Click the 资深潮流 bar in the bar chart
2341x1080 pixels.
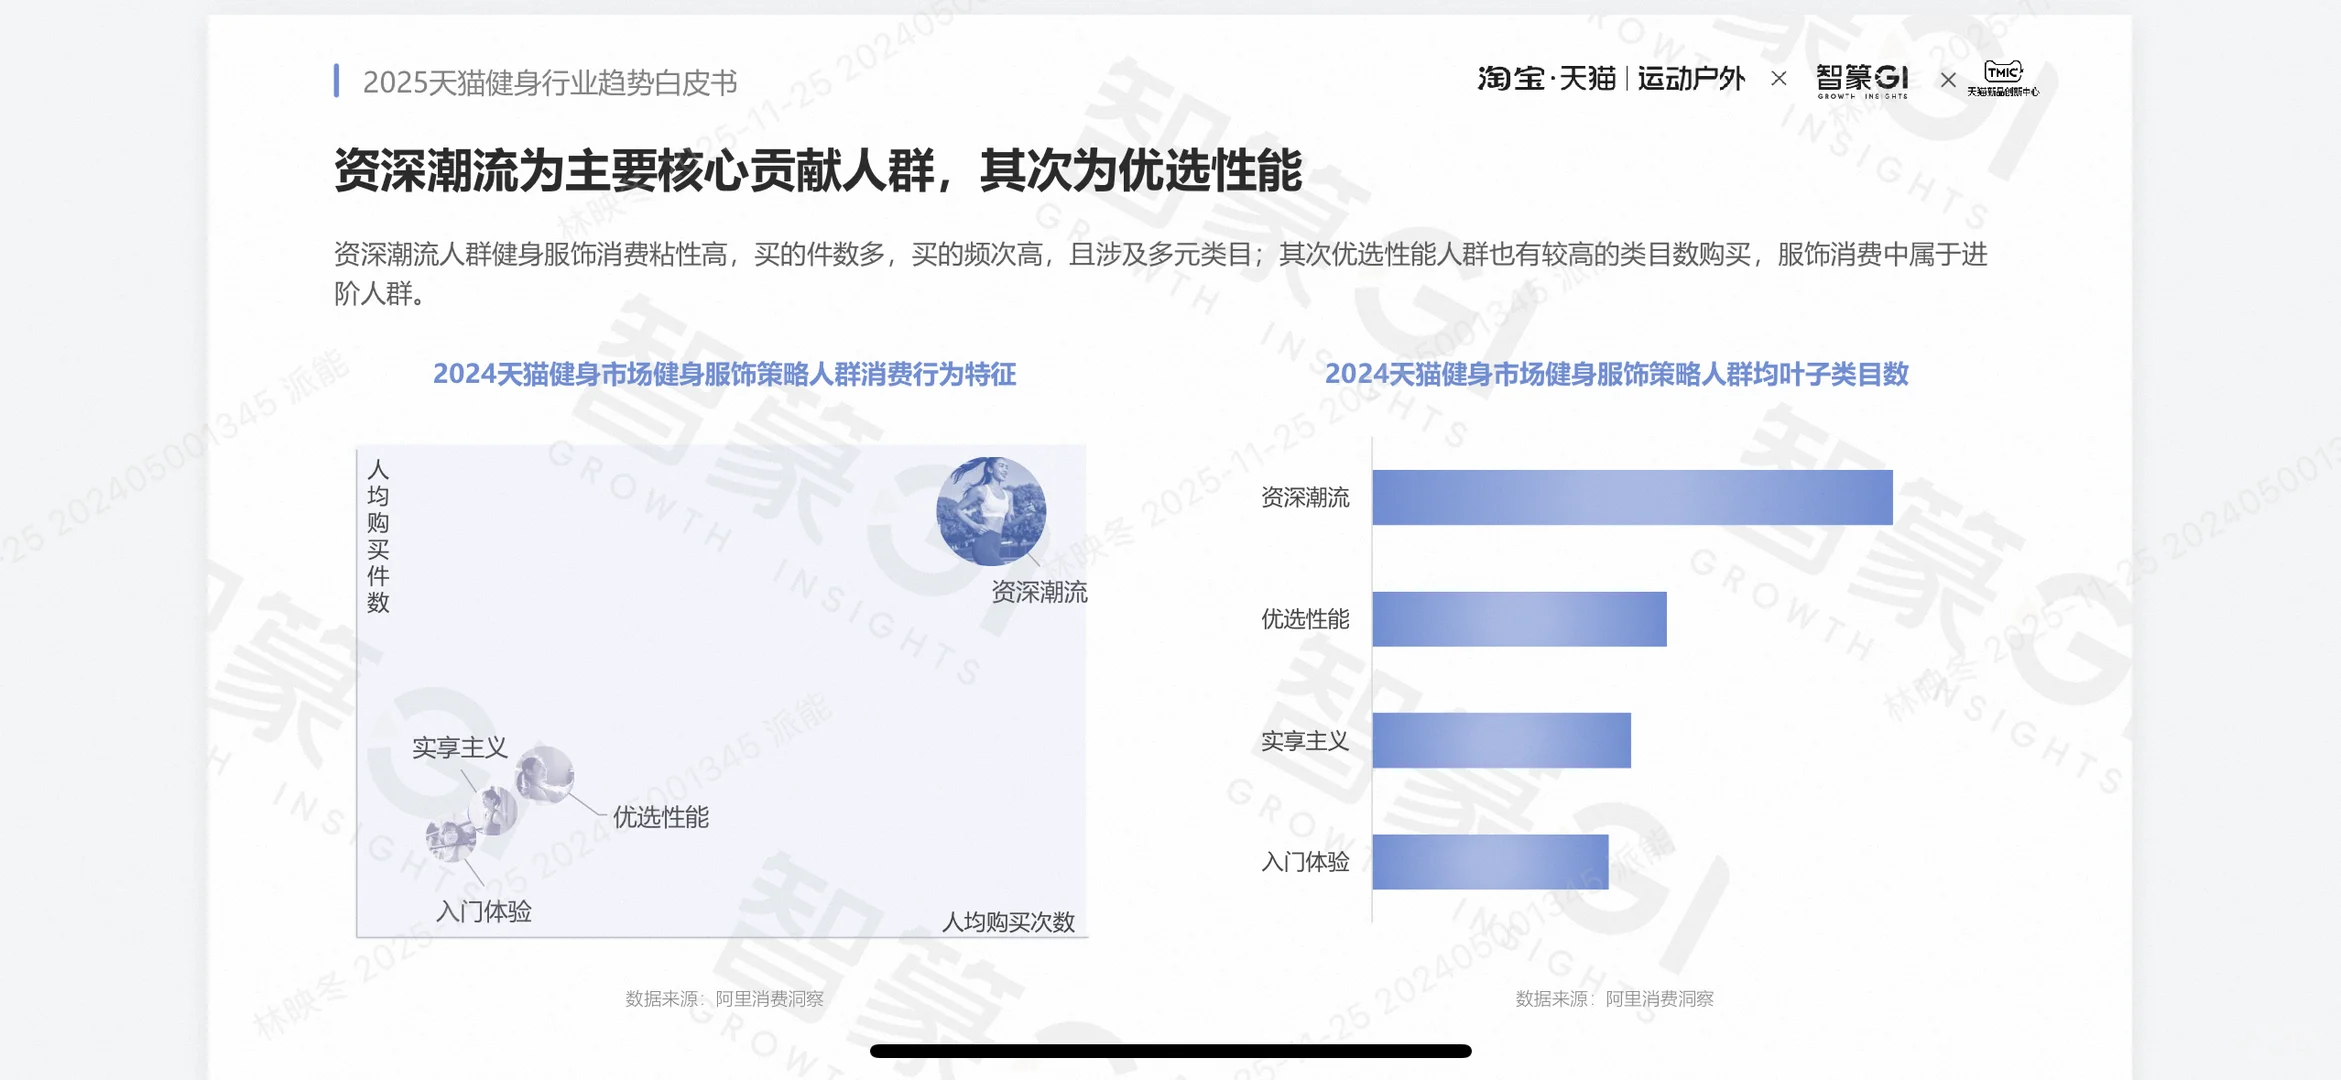[1632, 497]
